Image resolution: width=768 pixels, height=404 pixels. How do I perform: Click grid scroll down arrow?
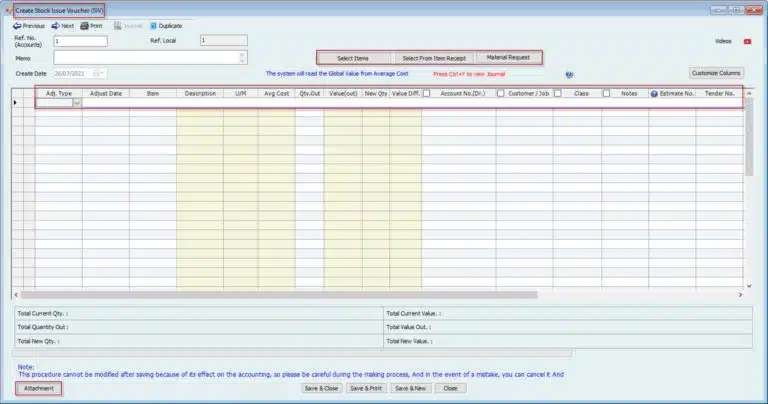pos(749,286)
